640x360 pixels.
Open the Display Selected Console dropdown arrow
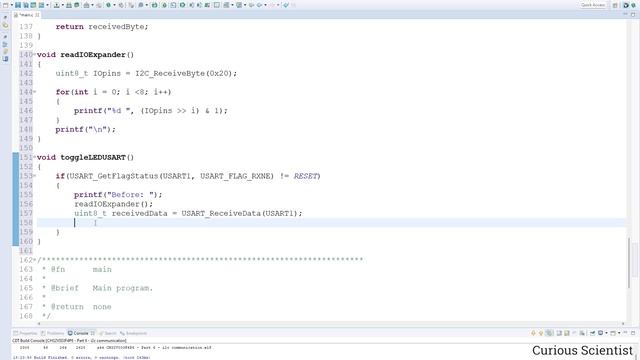click(x=606, y=333)
